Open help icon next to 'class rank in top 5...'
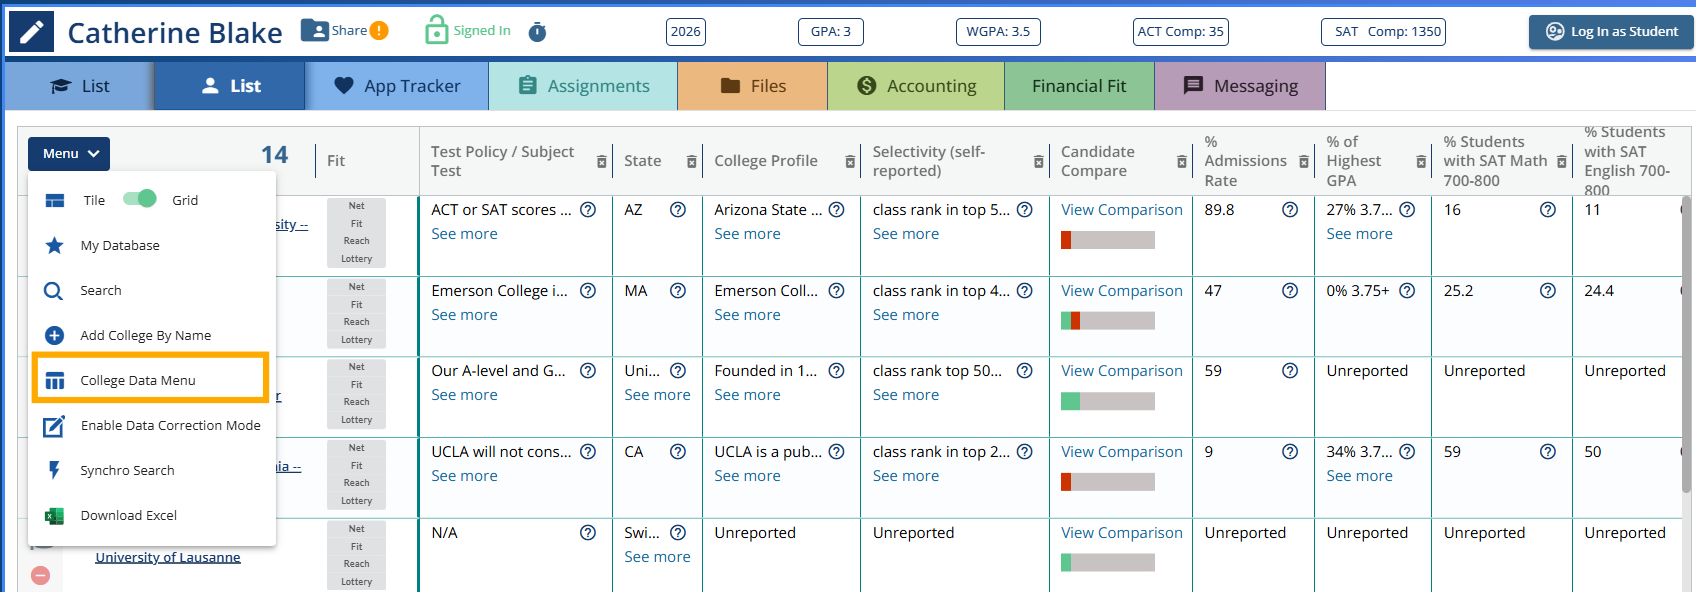 coord(1025,210)
